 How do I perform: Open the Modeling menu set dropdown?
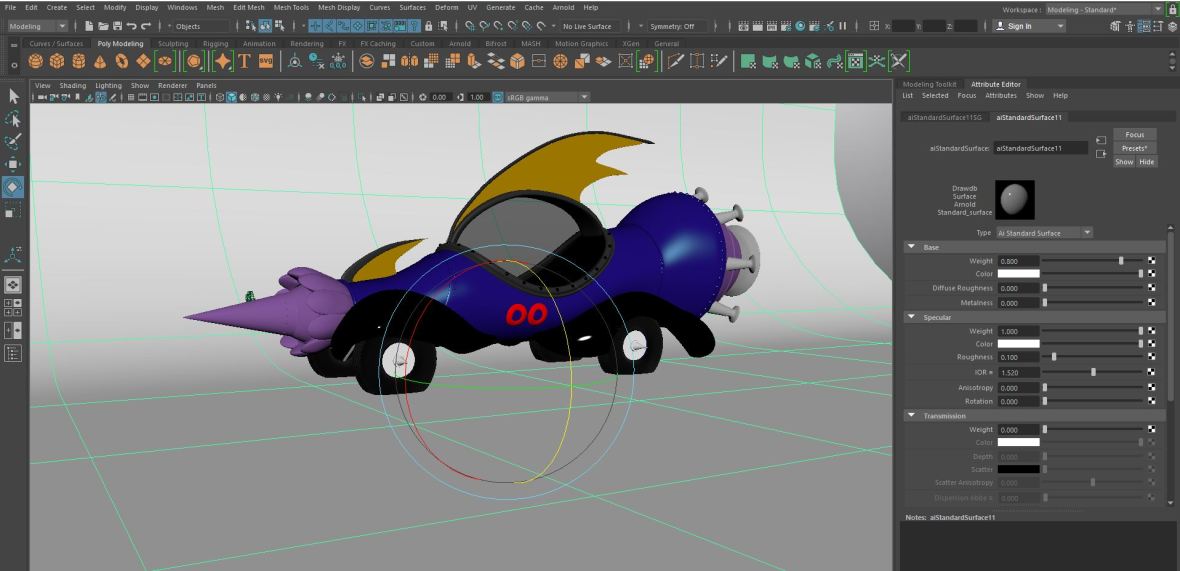click(38, 26)
